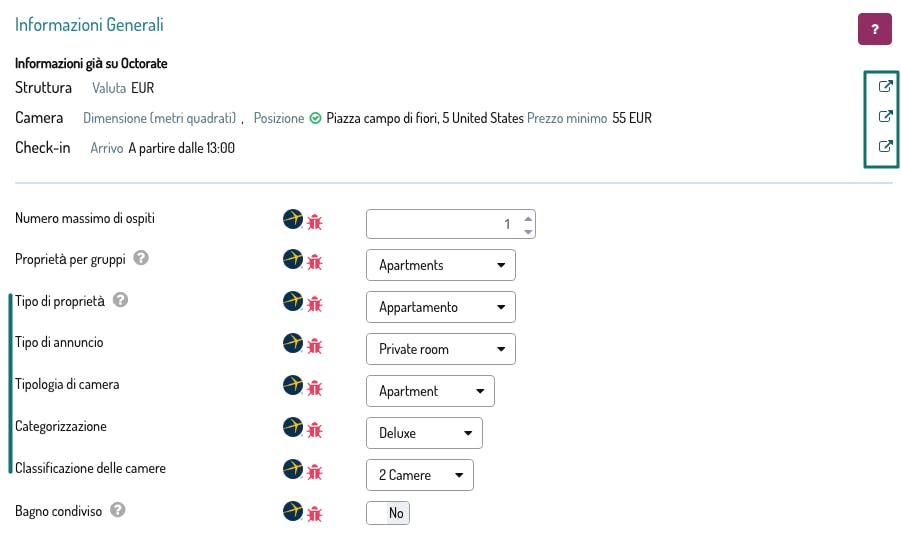The image size is (901, 552).
Task: Expand the Tipo di proprietà dropdown
Action: click(x=441, y=307)
